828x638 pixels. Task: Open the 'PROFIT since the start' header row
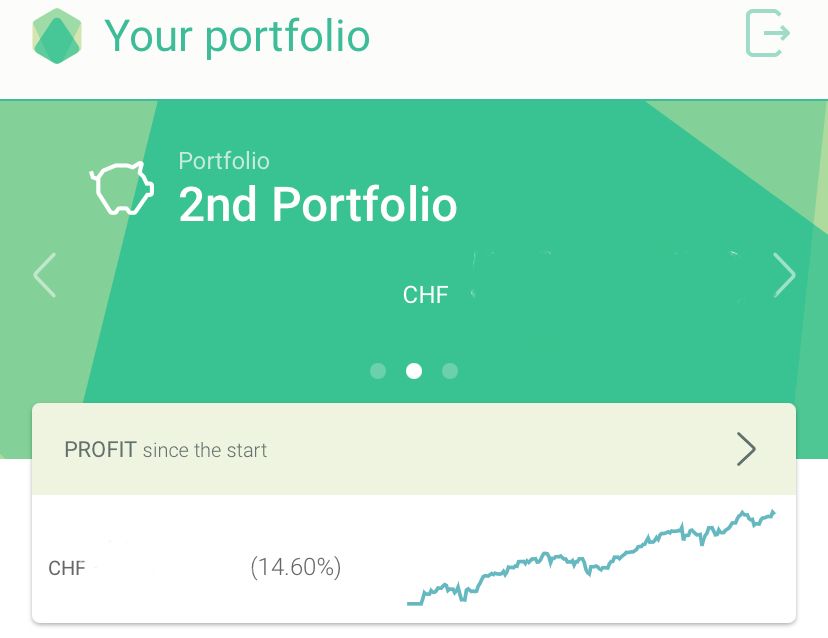(x=414, y=449)
